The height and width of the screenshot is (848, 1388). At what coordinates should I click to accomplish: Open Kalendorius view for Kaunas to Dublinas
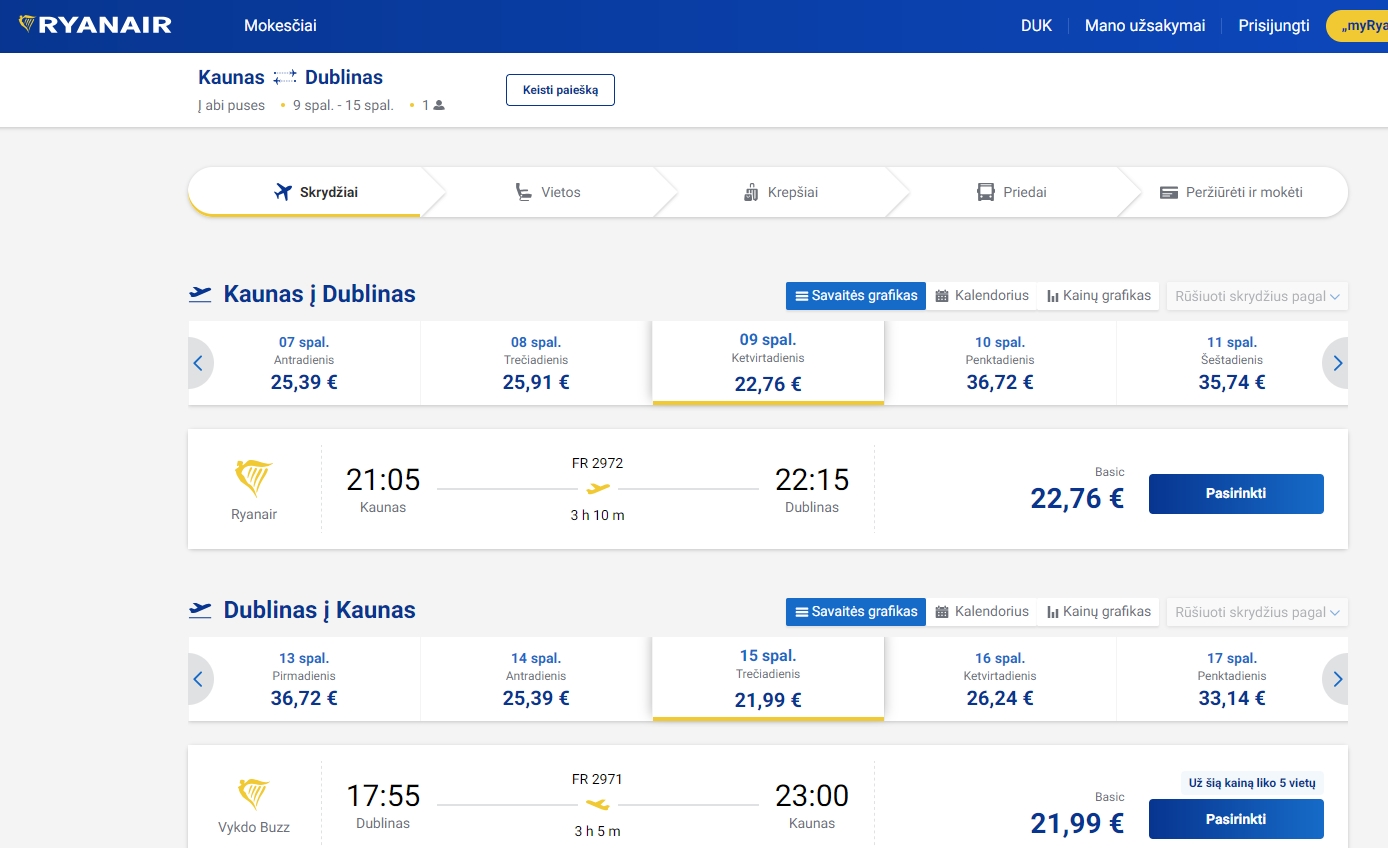point(982,295)
